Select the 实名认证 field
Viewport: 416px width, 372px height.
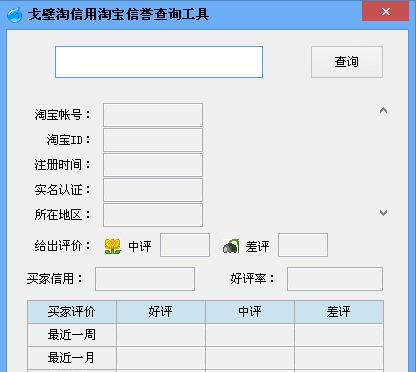click(153, 190)
